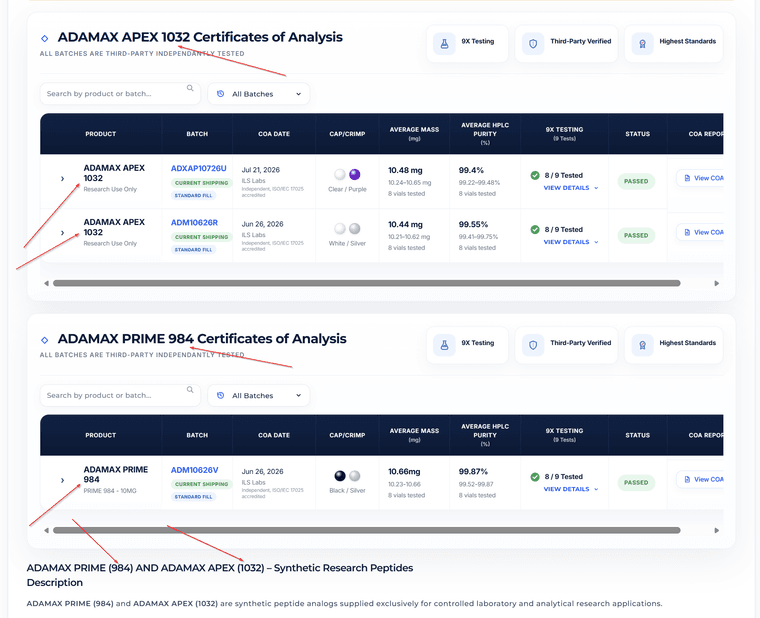Click the shield icon in PRIME 984 Third-Party Verified badge

[x=533, y=345]
